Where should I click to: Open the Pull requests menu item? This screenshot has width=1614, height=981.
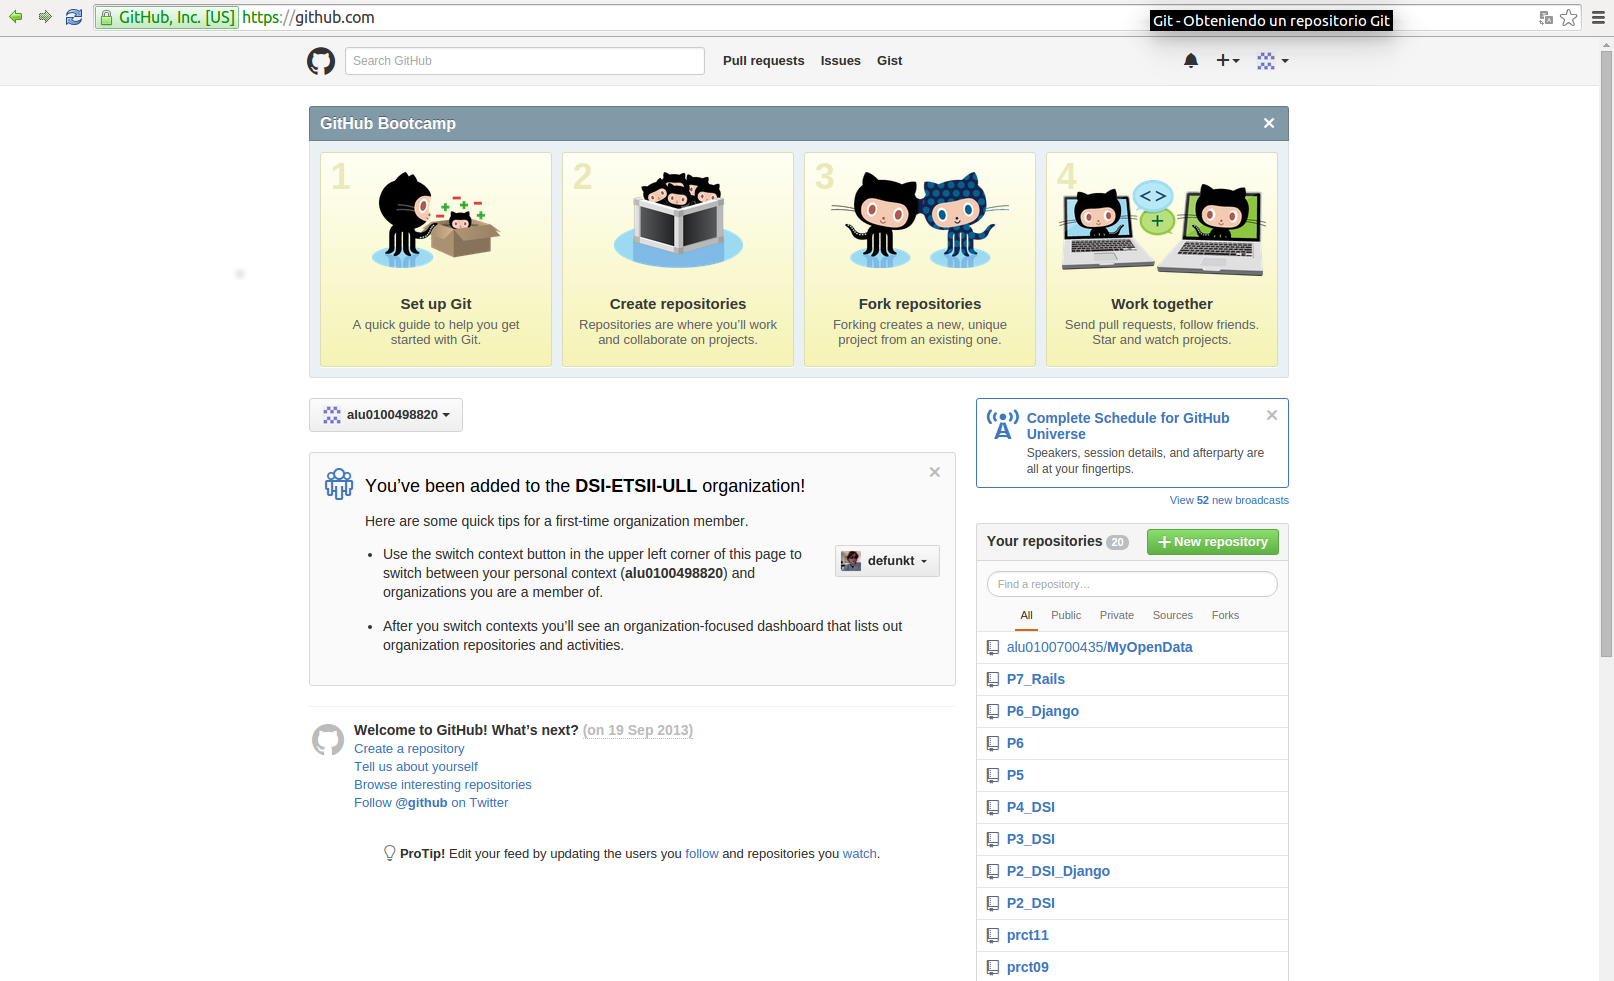(763, 61)
